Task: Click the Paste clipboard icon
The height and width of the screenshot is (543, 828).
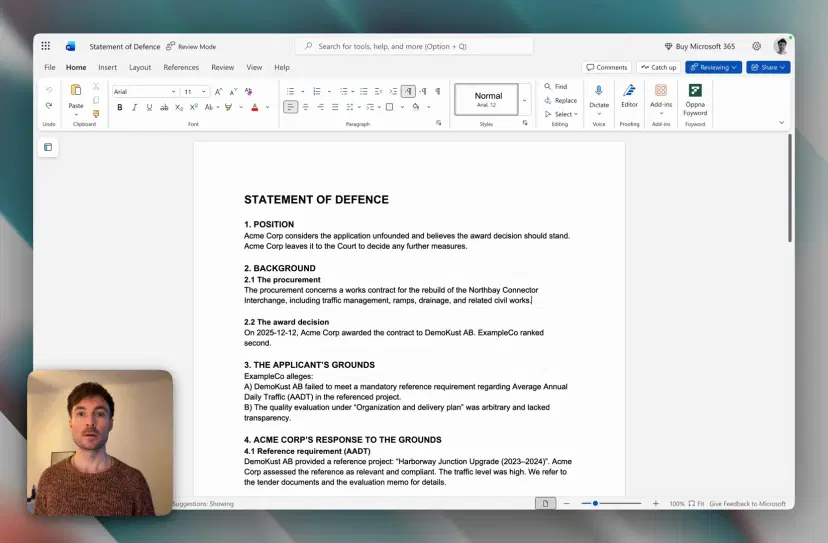Action: click(76, 90)
